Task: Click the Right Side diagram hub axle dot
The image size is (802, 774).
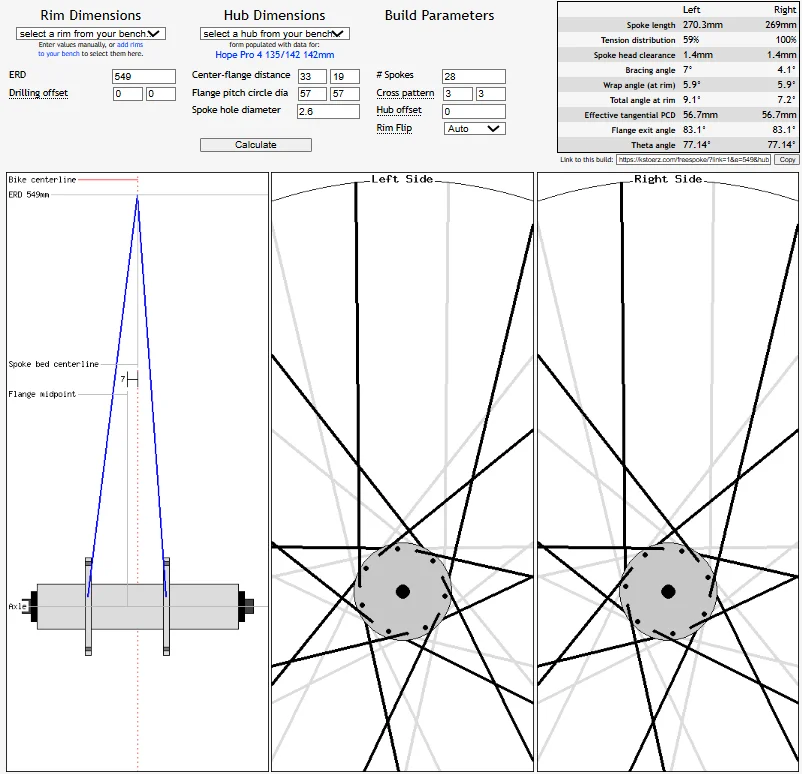Action: 668,592
